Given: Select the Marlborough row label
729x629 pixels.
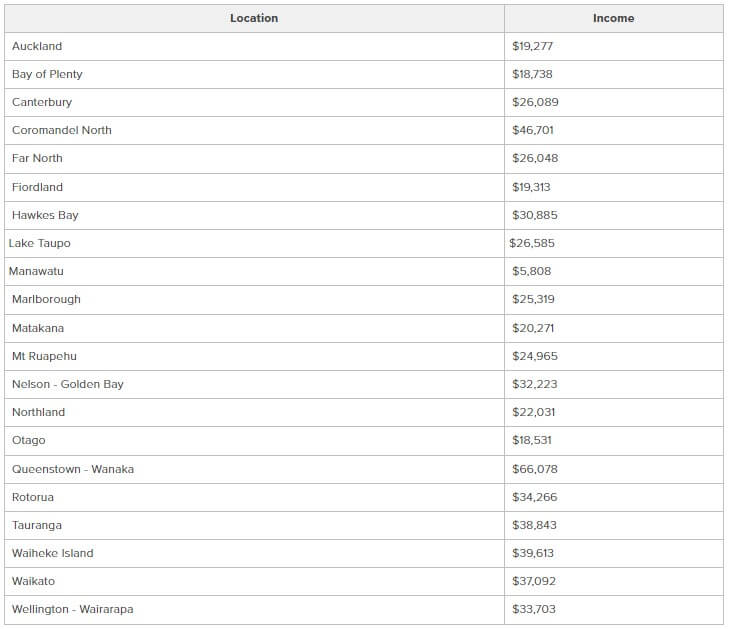Looking at the screenshot, I should point(46,299).
